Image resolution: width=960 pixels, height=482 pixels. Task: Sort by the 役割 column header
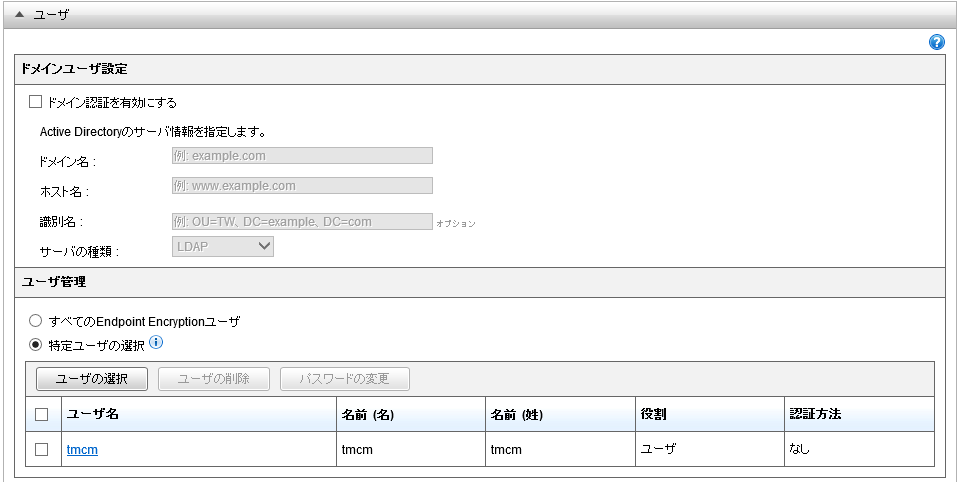pyautogui.click(x=653, y=414)
